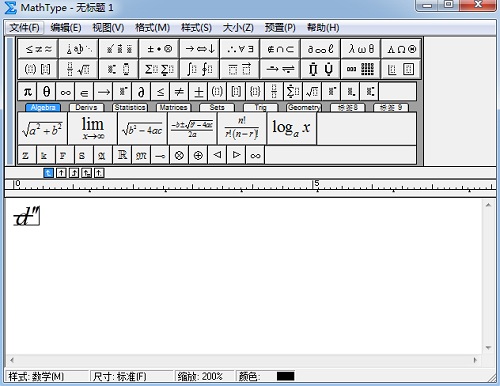Image resolution: width=500 pixels, height=386 pixels.
Task: Insert the small-bar square root template
Action: pyautogui.click(x=312, y=91)
